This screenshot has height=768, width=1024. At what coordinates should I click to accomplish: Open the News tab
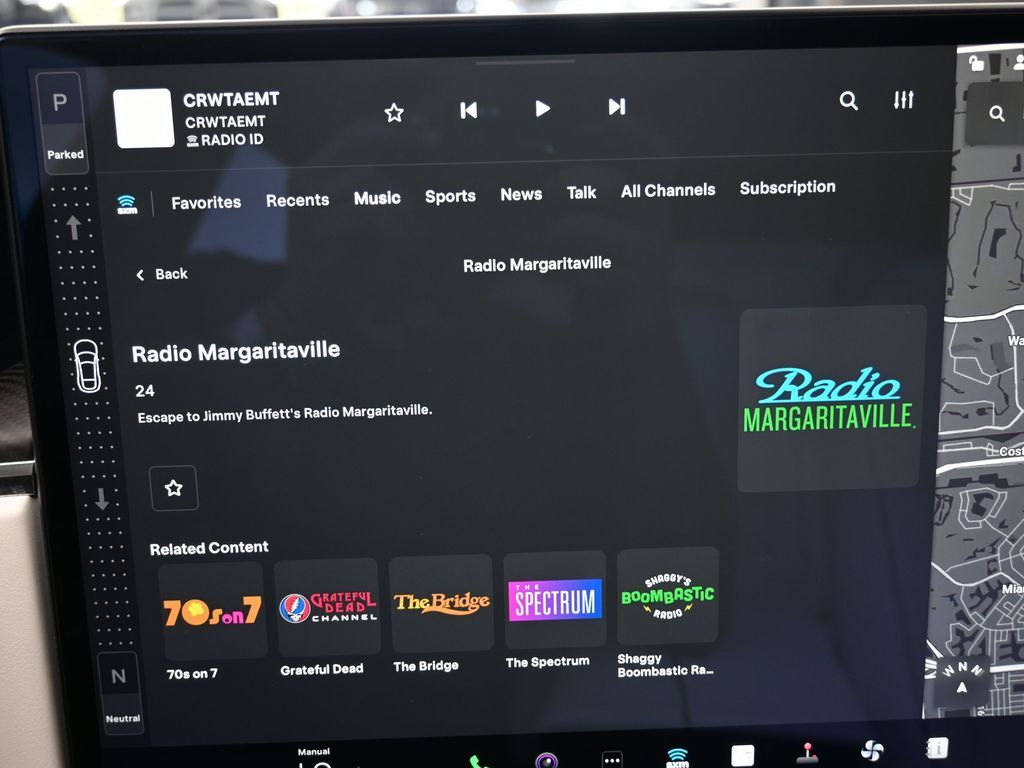[521, 194]
